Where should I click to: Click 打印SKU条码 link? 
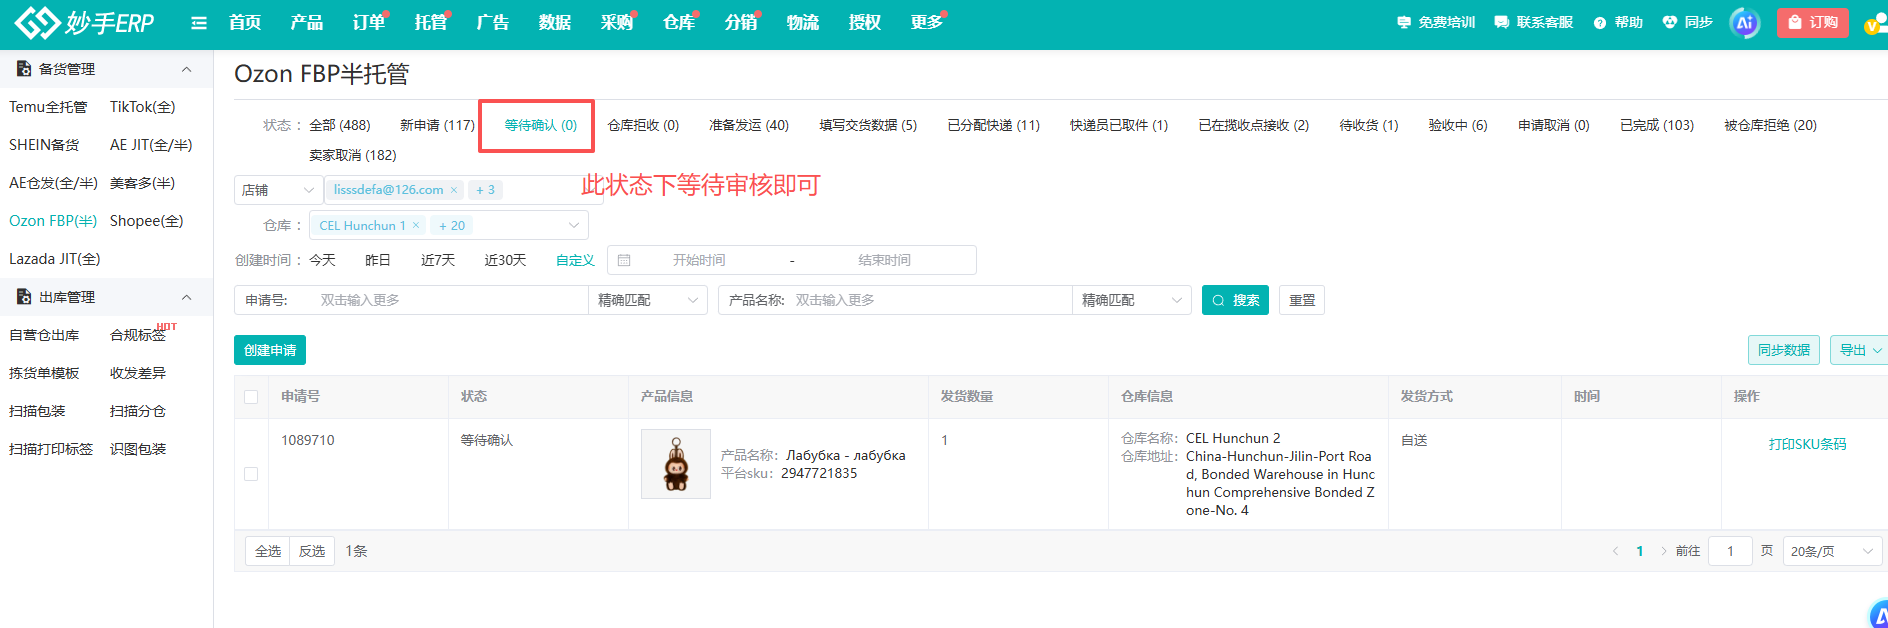[1808, 444]
